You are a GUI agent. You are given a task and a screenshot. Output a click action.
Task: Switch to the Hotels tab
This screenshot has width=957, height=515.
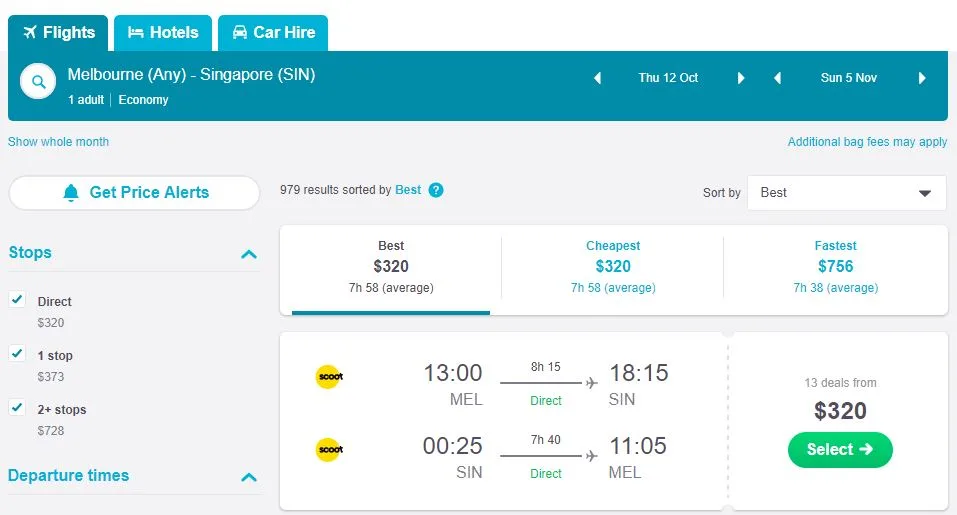[x=163, y=33]
